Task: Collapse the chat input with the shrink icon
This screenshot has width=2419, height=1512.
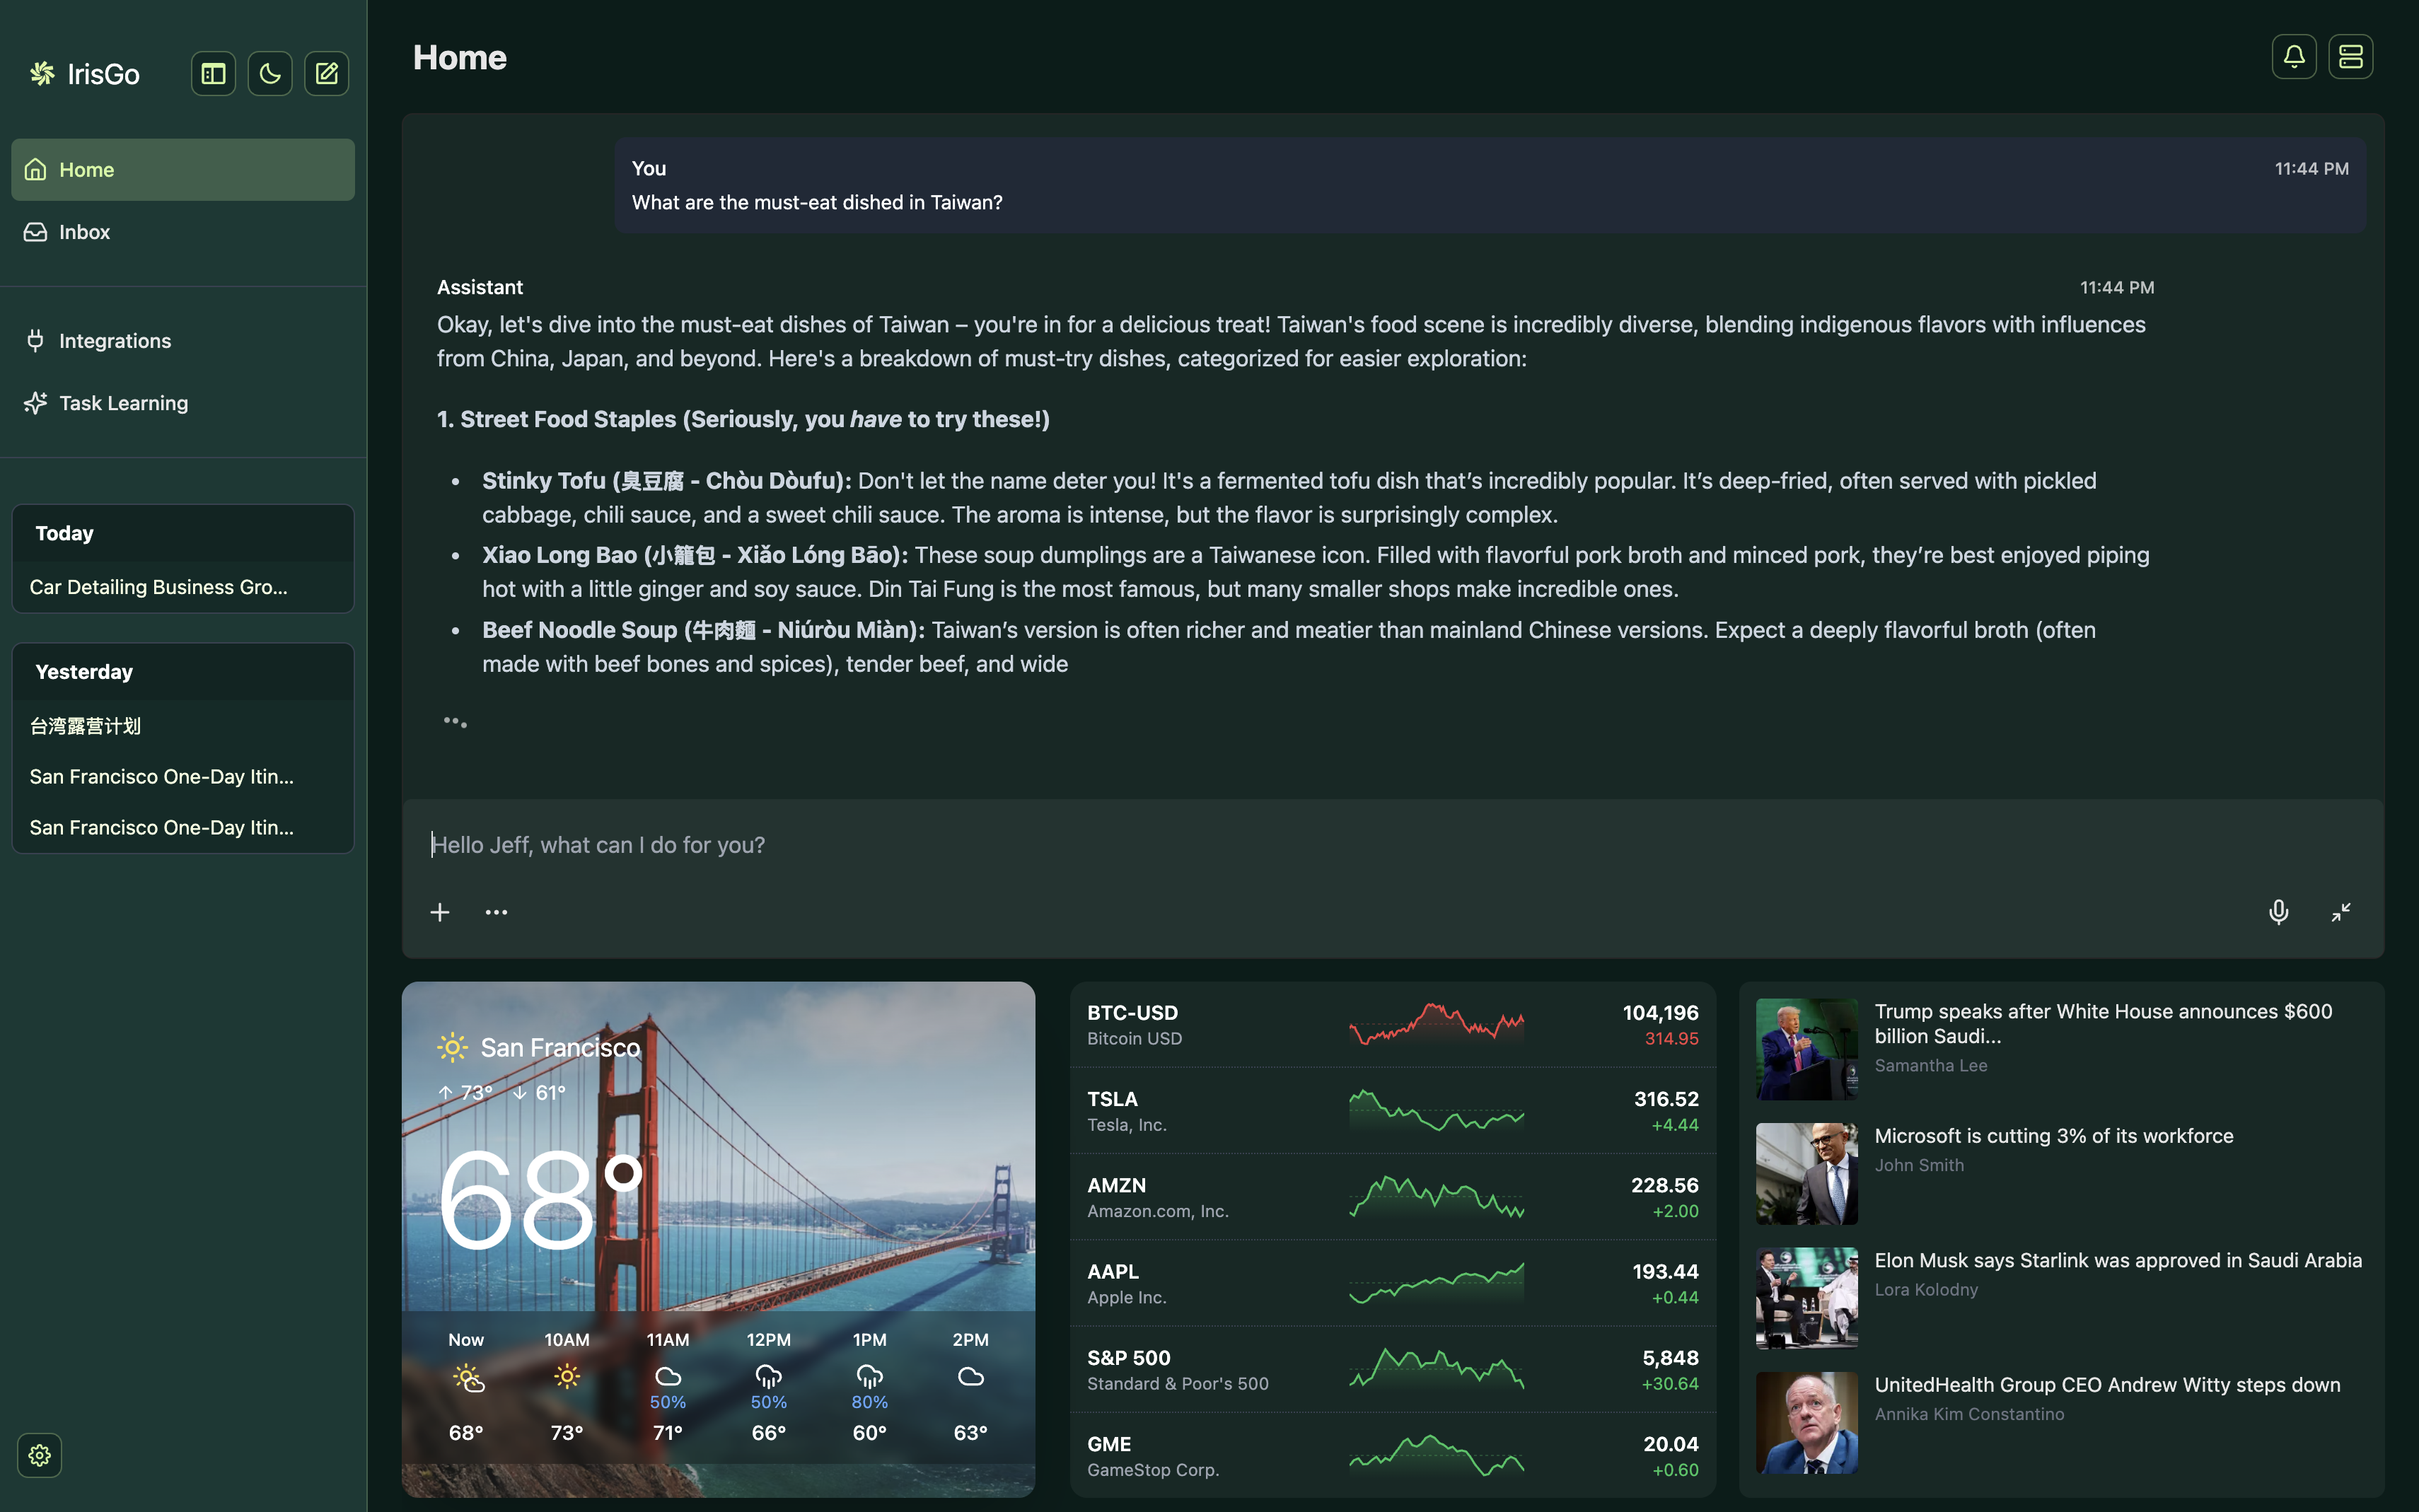Action: (2341, 912)
